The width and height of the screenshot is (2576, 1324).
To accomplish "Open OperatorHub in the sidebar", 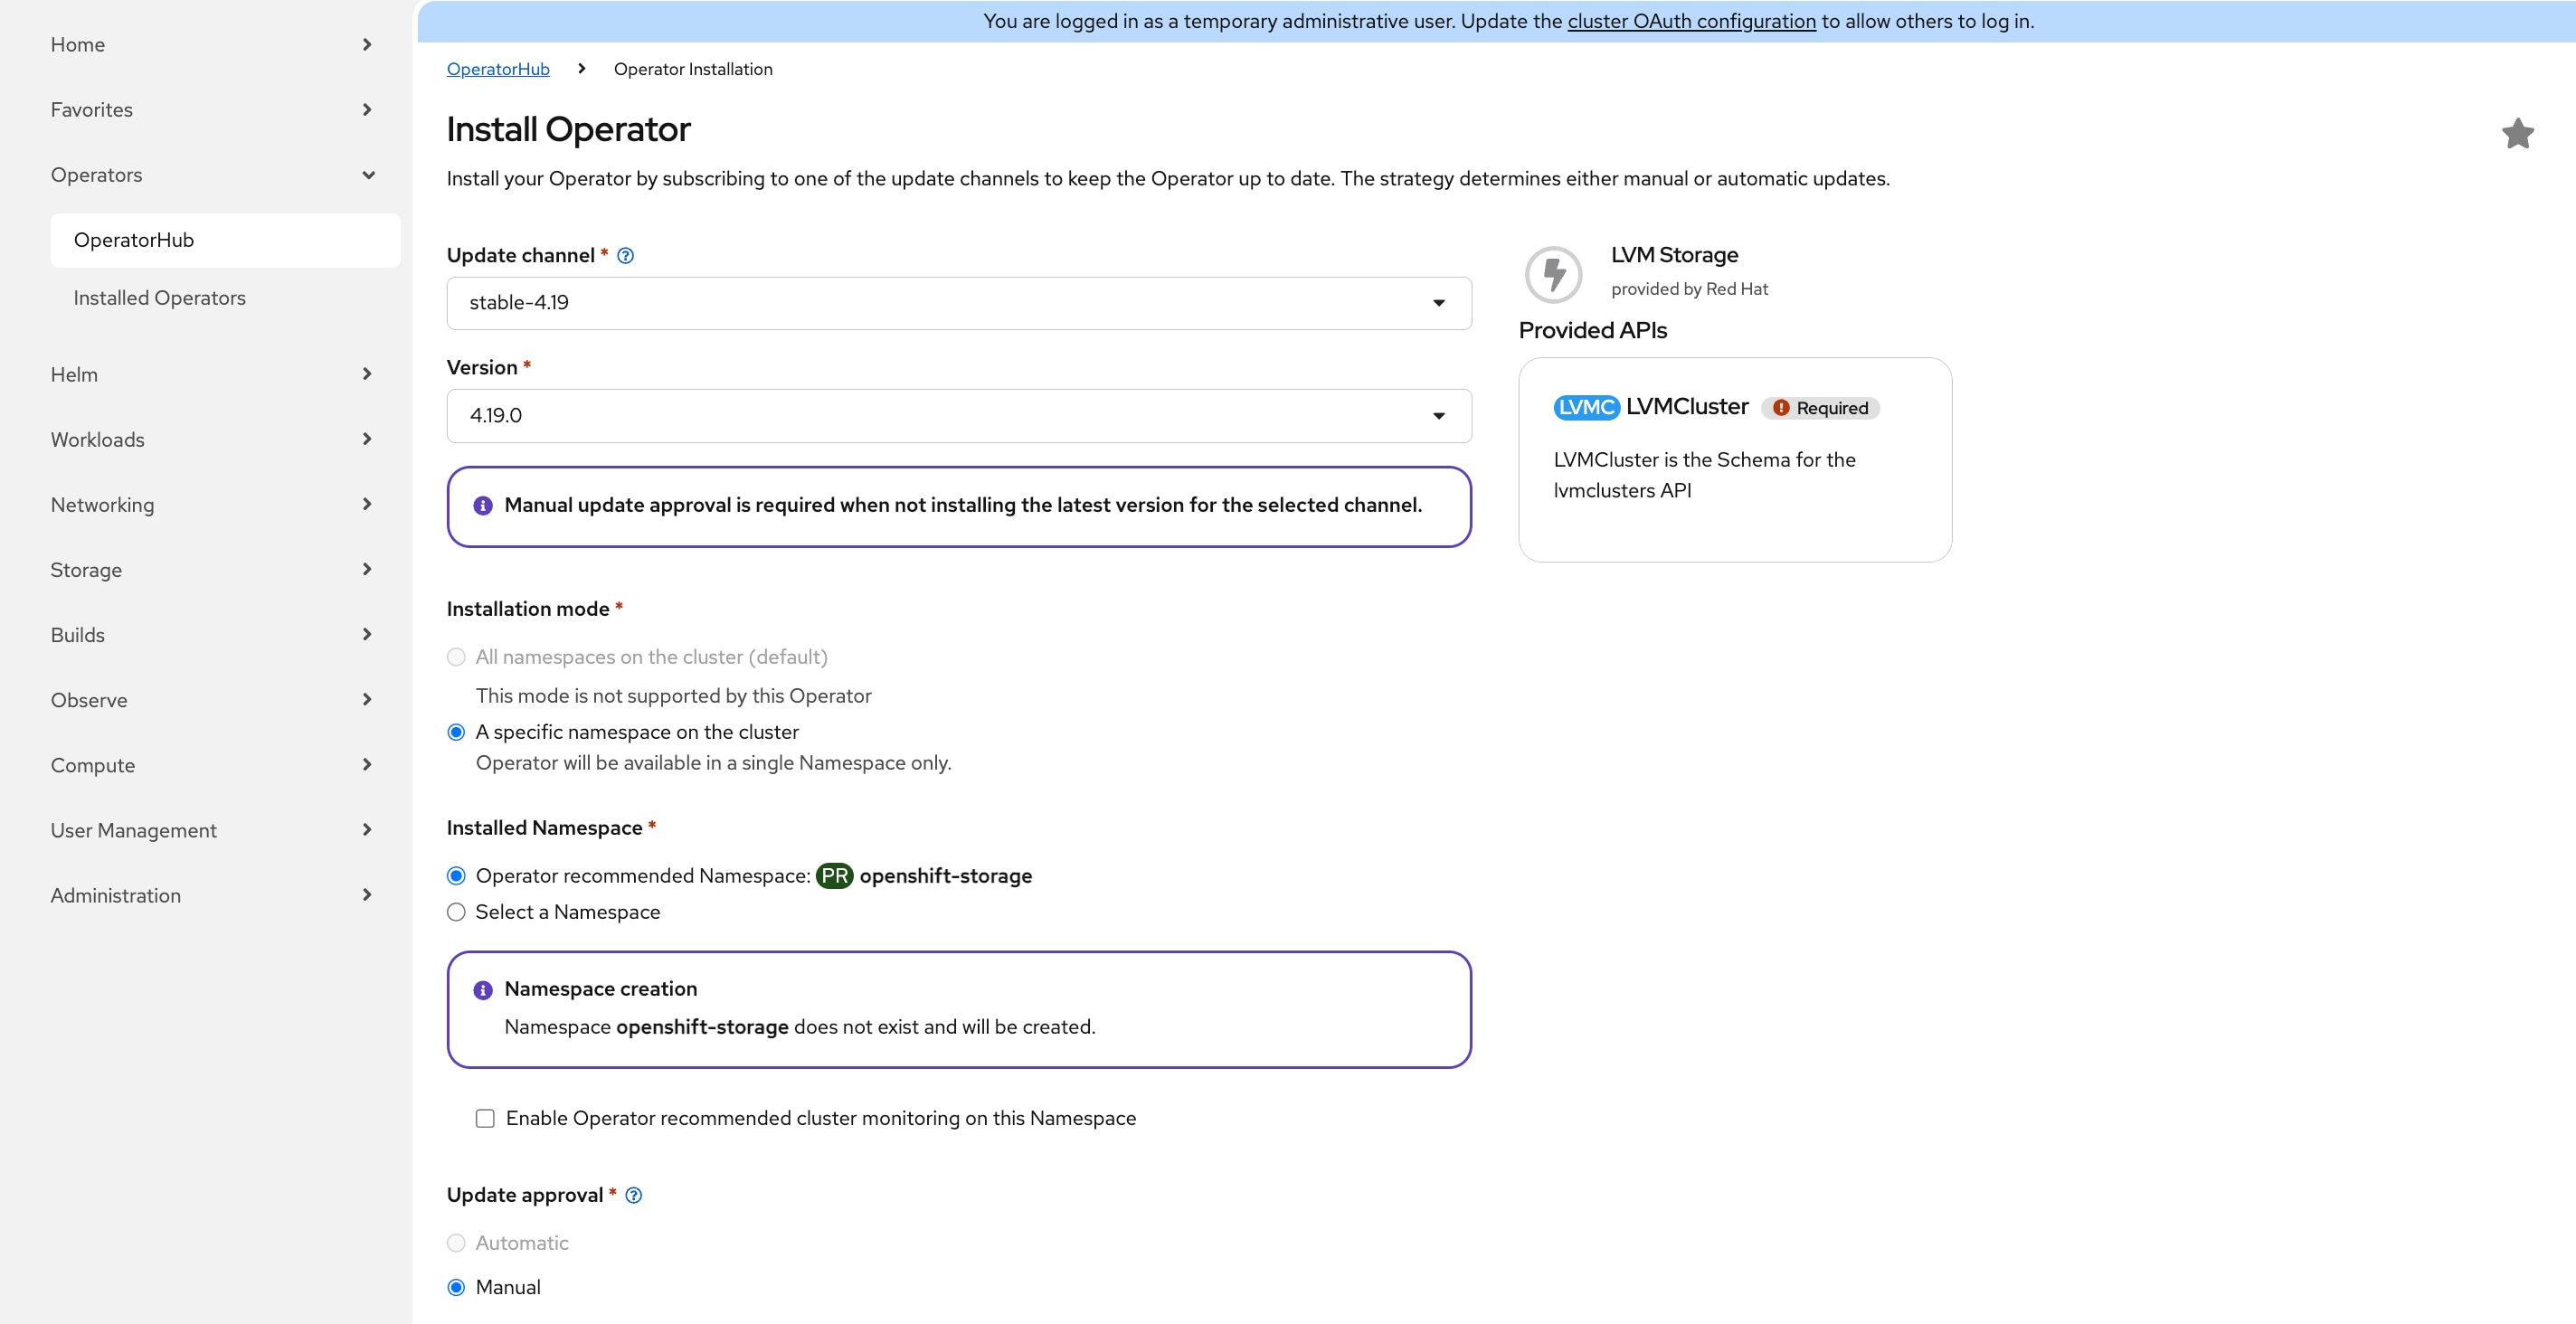I will point(225,240).
